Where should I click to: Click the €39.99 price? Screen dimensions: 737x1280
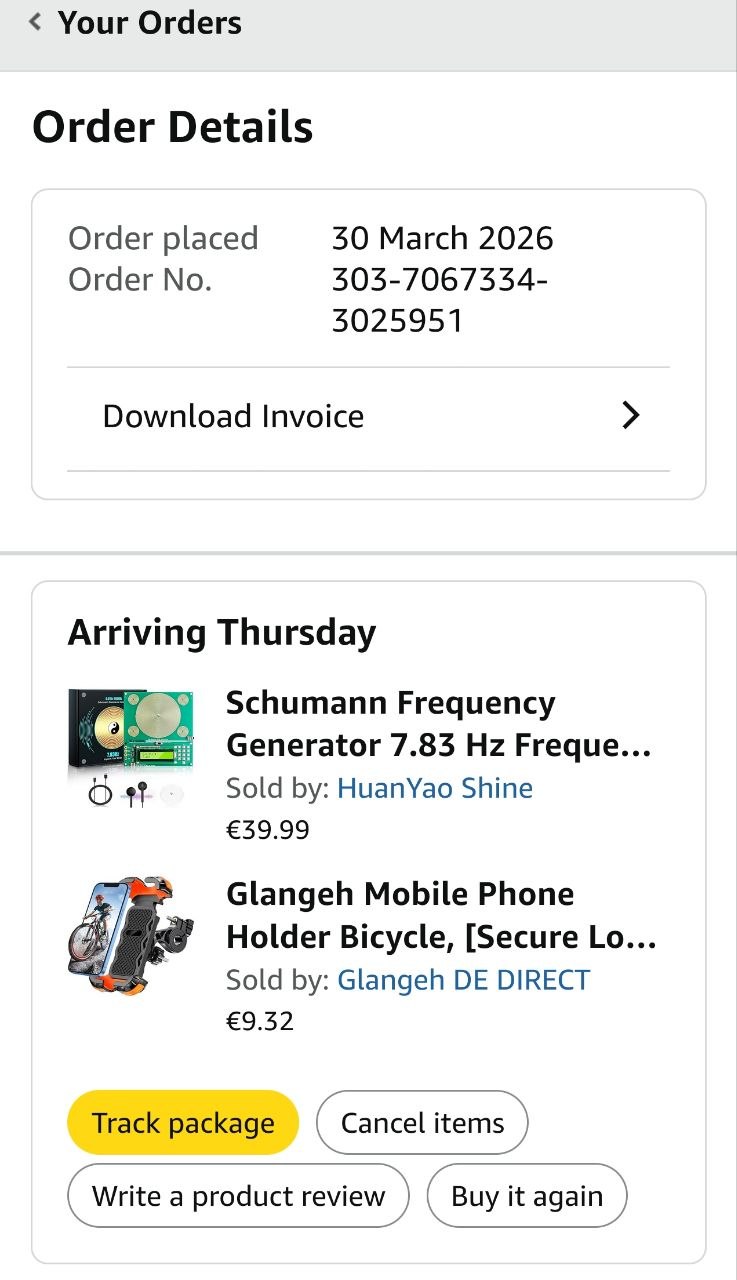268,830
